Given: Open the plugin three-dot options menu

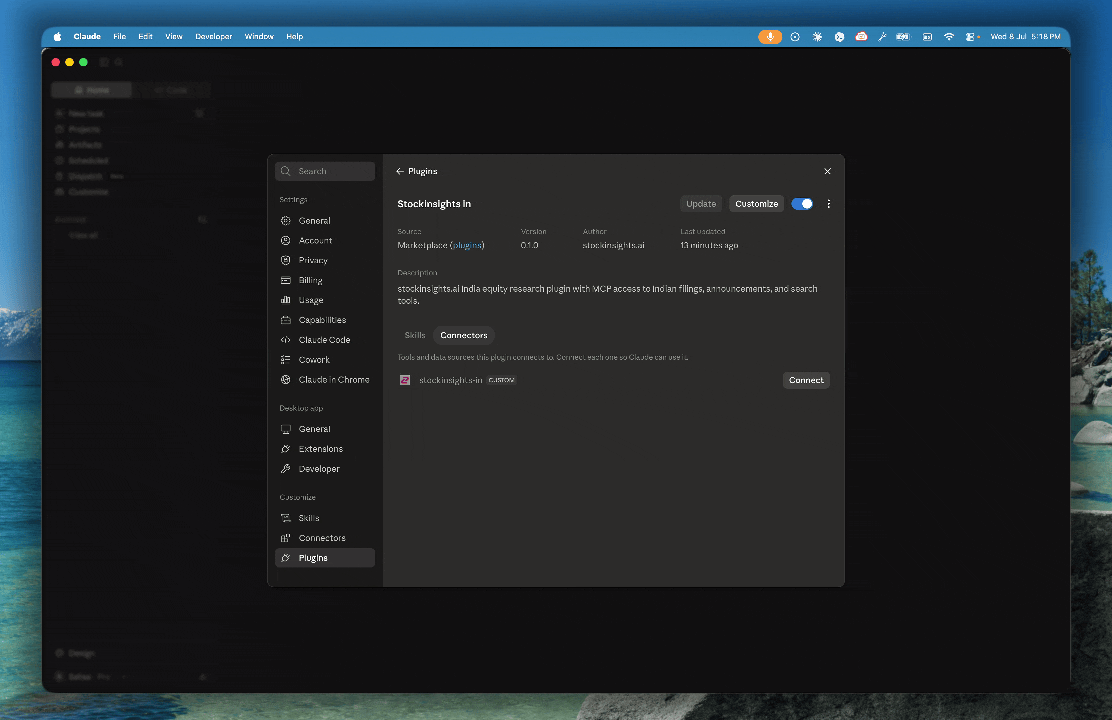Looking at the screenshot, I should tap(828, 204).
